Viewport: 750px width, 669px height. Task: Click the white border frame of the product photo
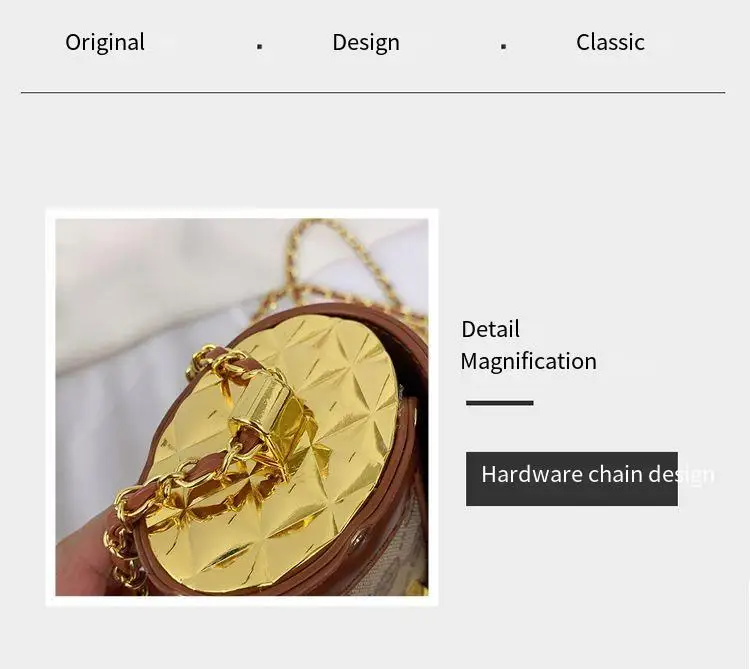click(242, 213)
